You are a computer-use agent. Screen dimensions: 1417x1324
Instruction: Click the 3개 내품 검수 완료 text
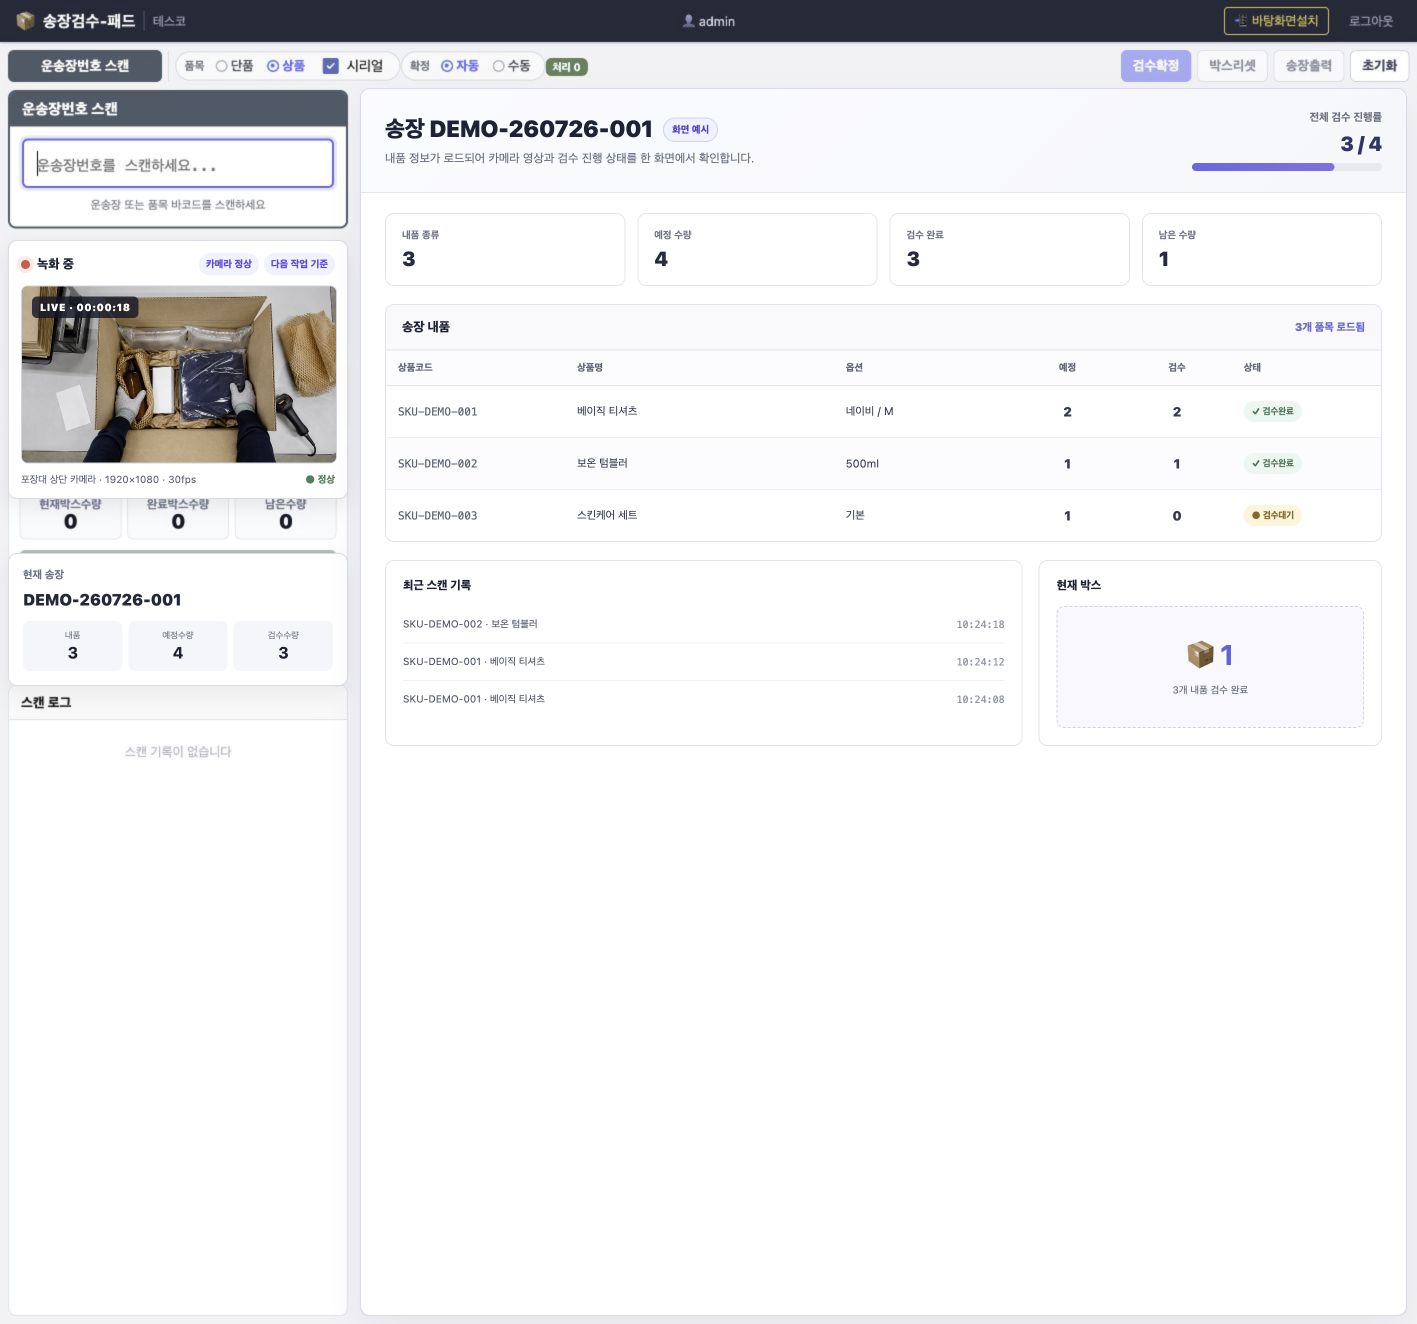pos(1210,690)
